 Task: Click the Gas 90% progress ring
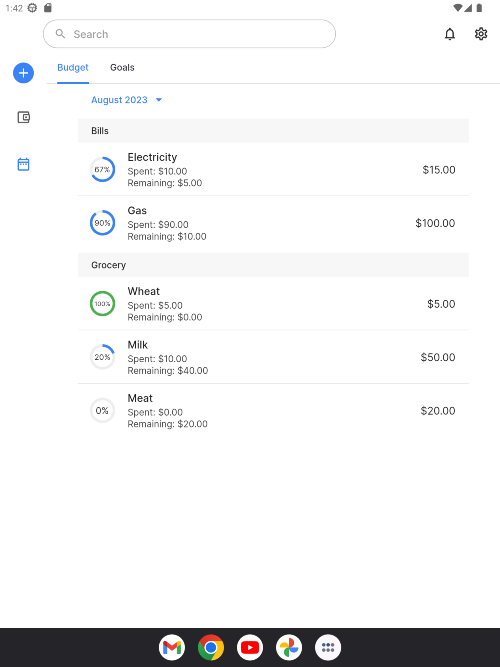(x=103, y=223)
